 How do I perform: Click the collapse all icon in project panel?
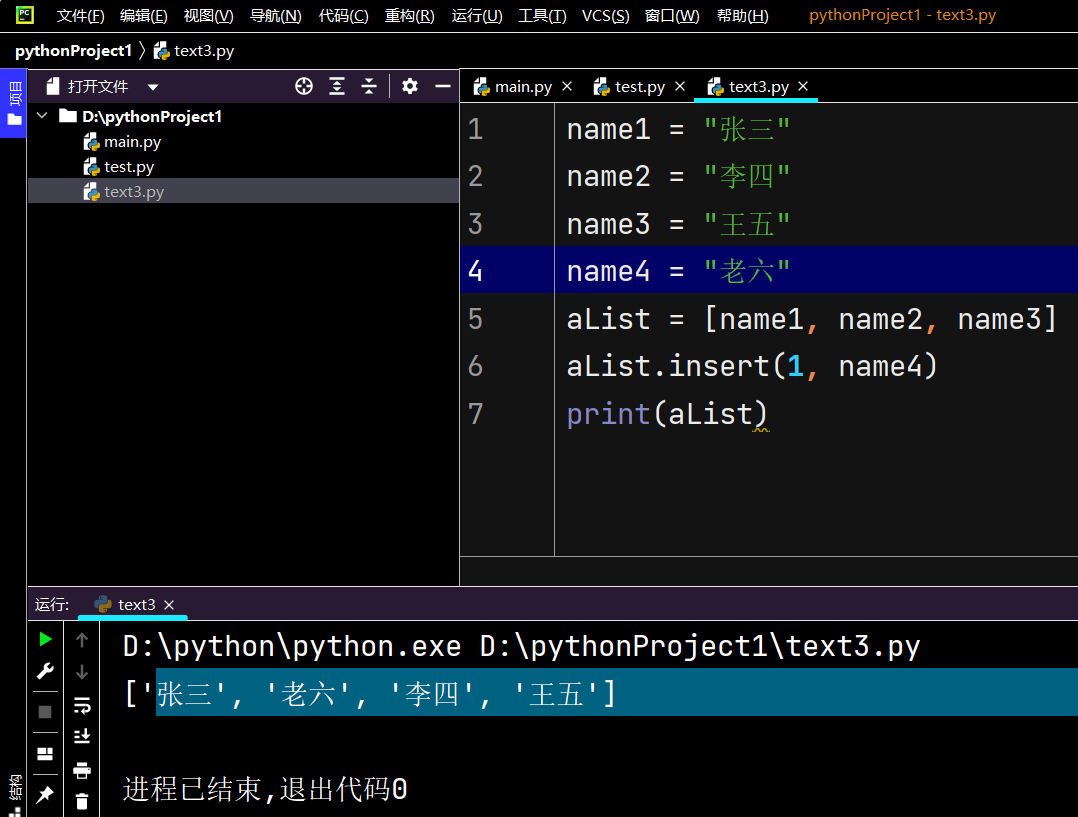click(x=369, y=87)
